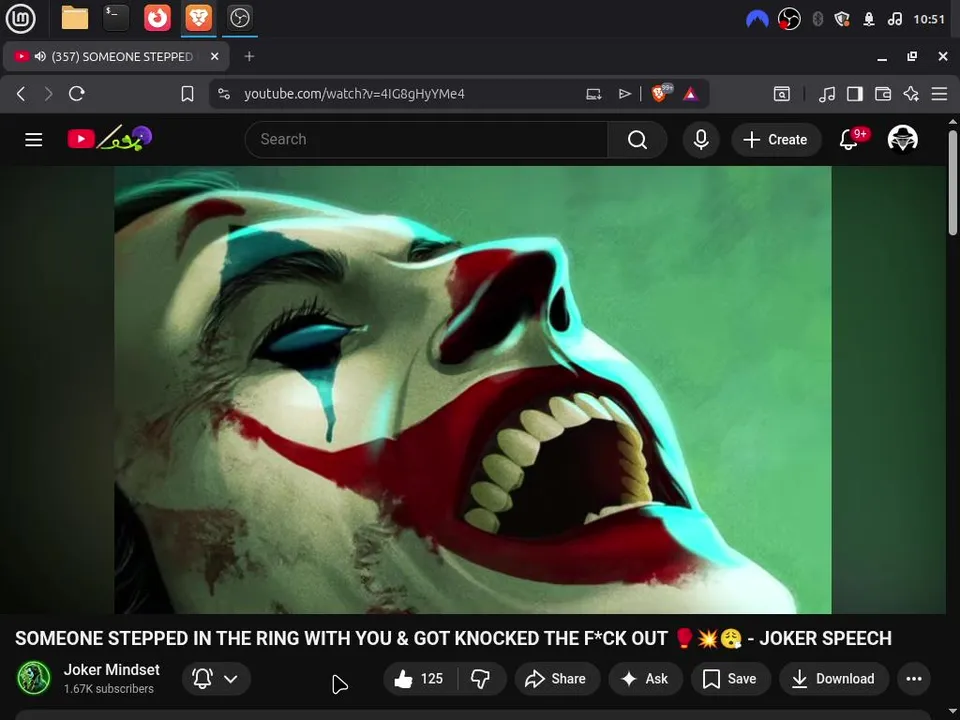Open the Files folder in the taskbar

(x=75, y=18)
